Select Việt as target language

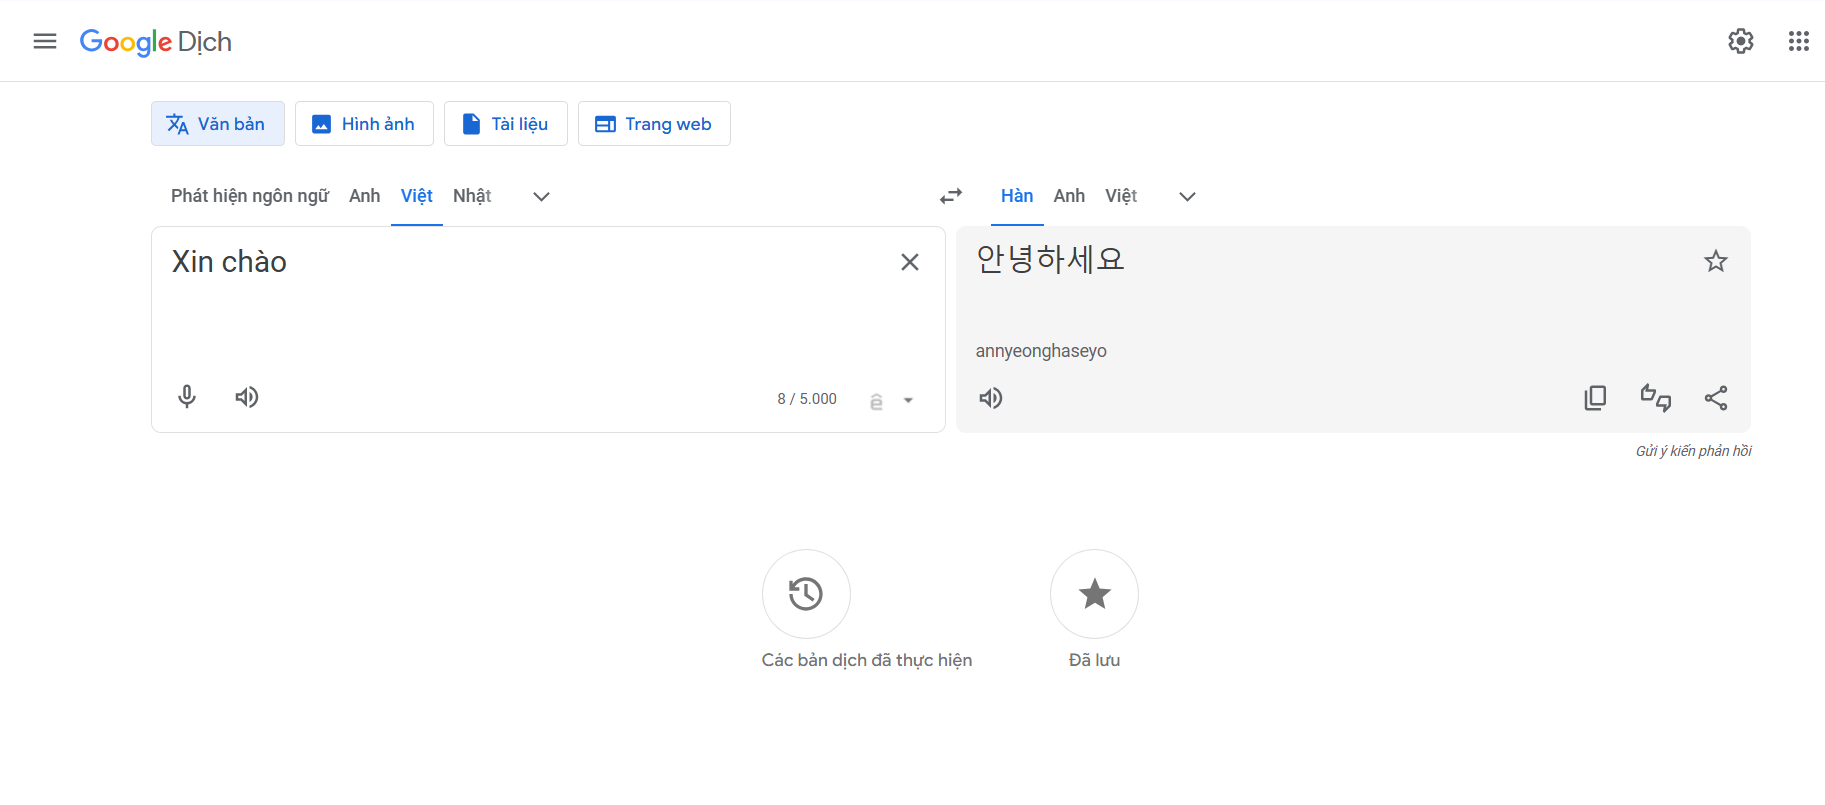pos(1121,196)
